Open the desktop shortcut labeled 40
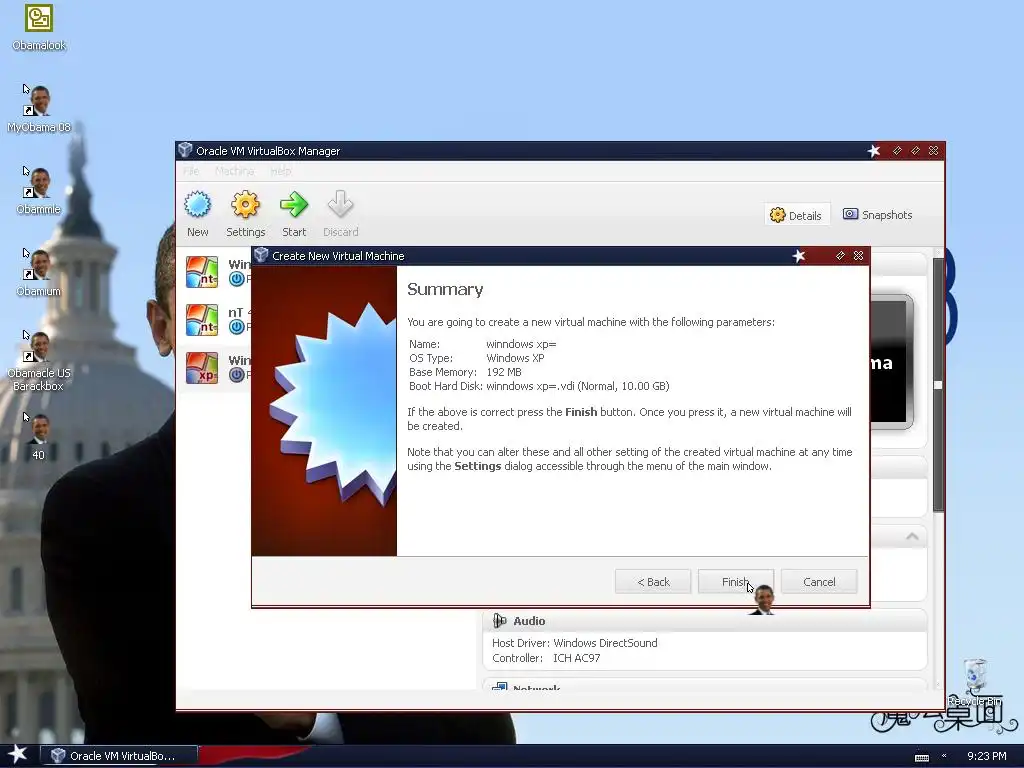The height and width of the screenshot is (768, 1024). click(x=39, y=436)
